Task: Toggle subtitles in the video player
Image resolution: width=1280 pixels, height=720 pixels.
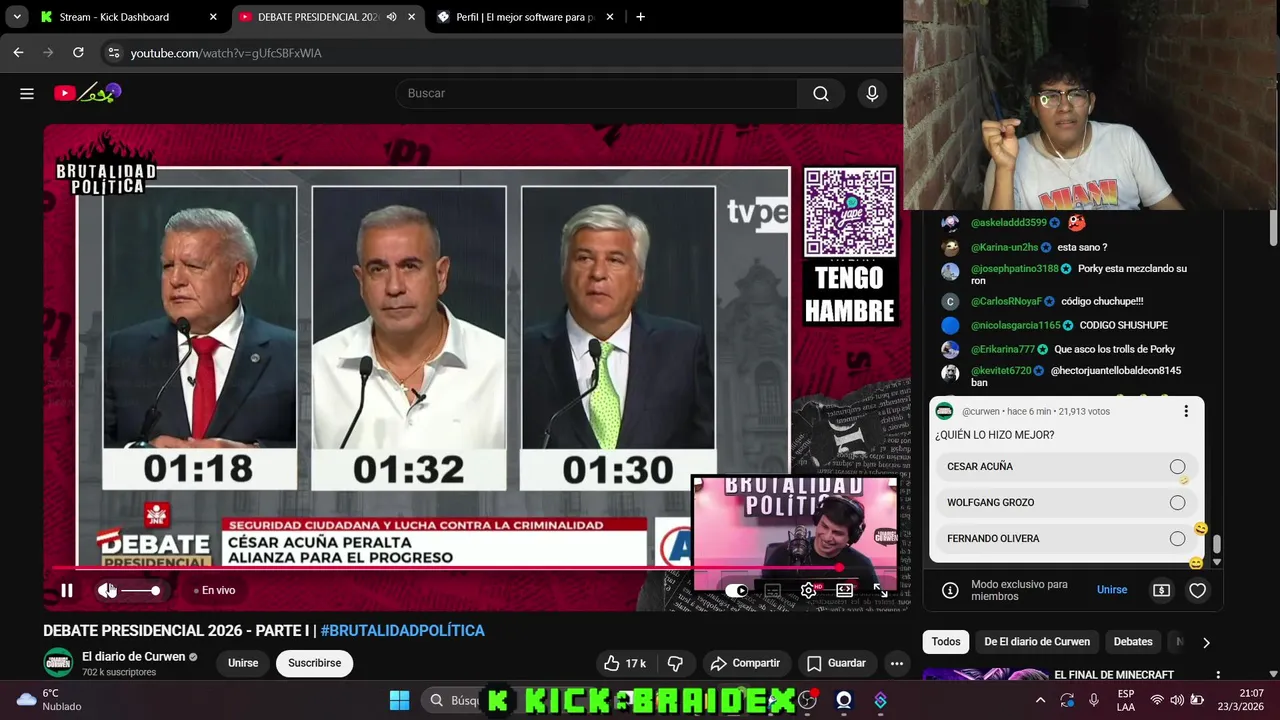Action: pyautogui.click(x=772, y=591)
